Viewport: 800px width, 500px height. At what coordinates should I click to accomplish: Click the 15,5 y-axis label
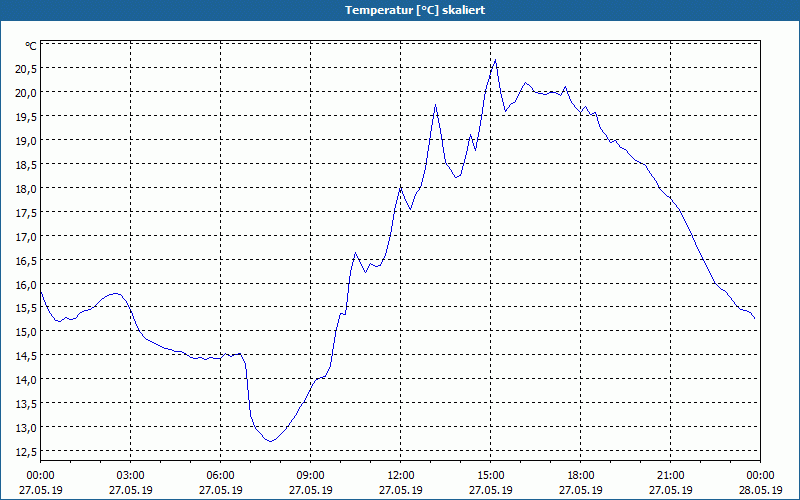[26, 309]
